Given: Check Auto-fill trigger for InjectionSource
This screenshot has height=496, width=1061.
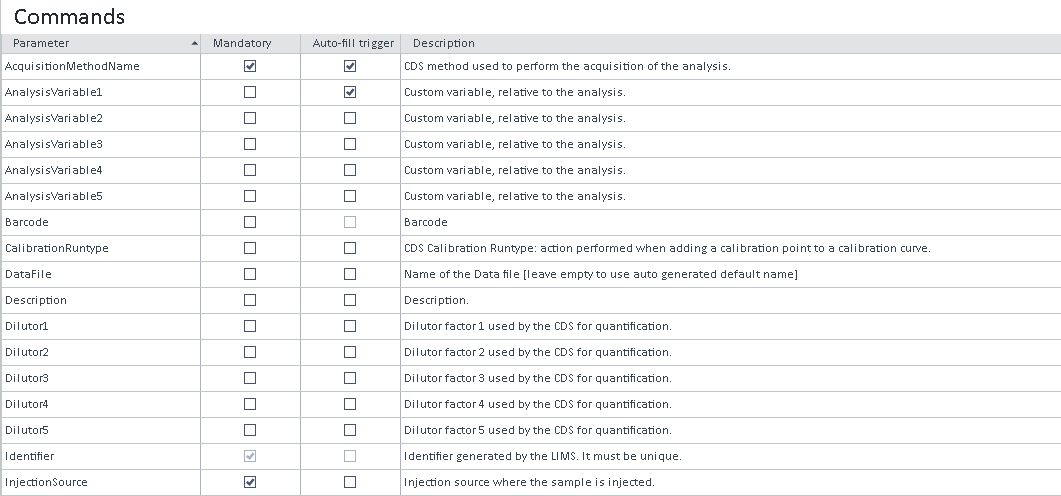Looking at the screenshot, I should point(350,482).
